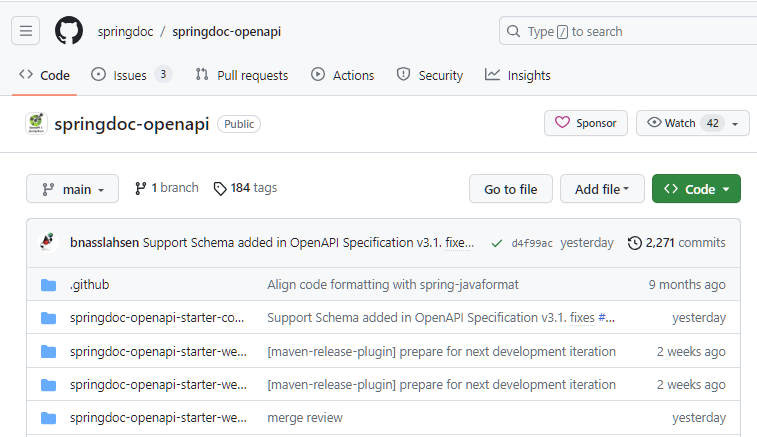
Task: Open commit message Align code formatting with spring-javaformat
Action: point(393,285)
